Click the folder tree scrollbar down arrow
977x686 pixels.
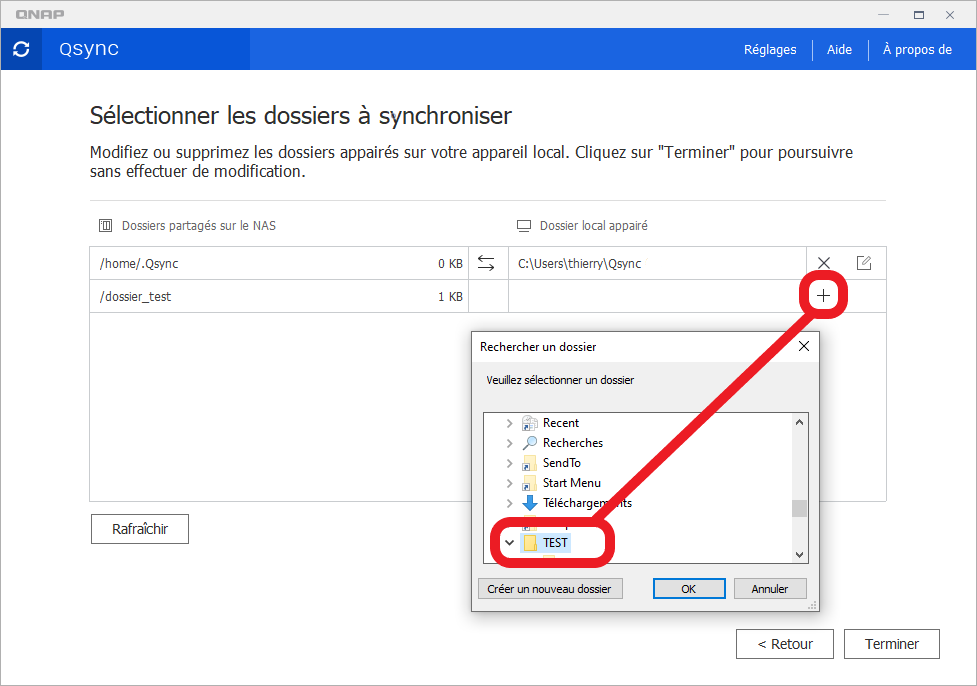[799, 554]
